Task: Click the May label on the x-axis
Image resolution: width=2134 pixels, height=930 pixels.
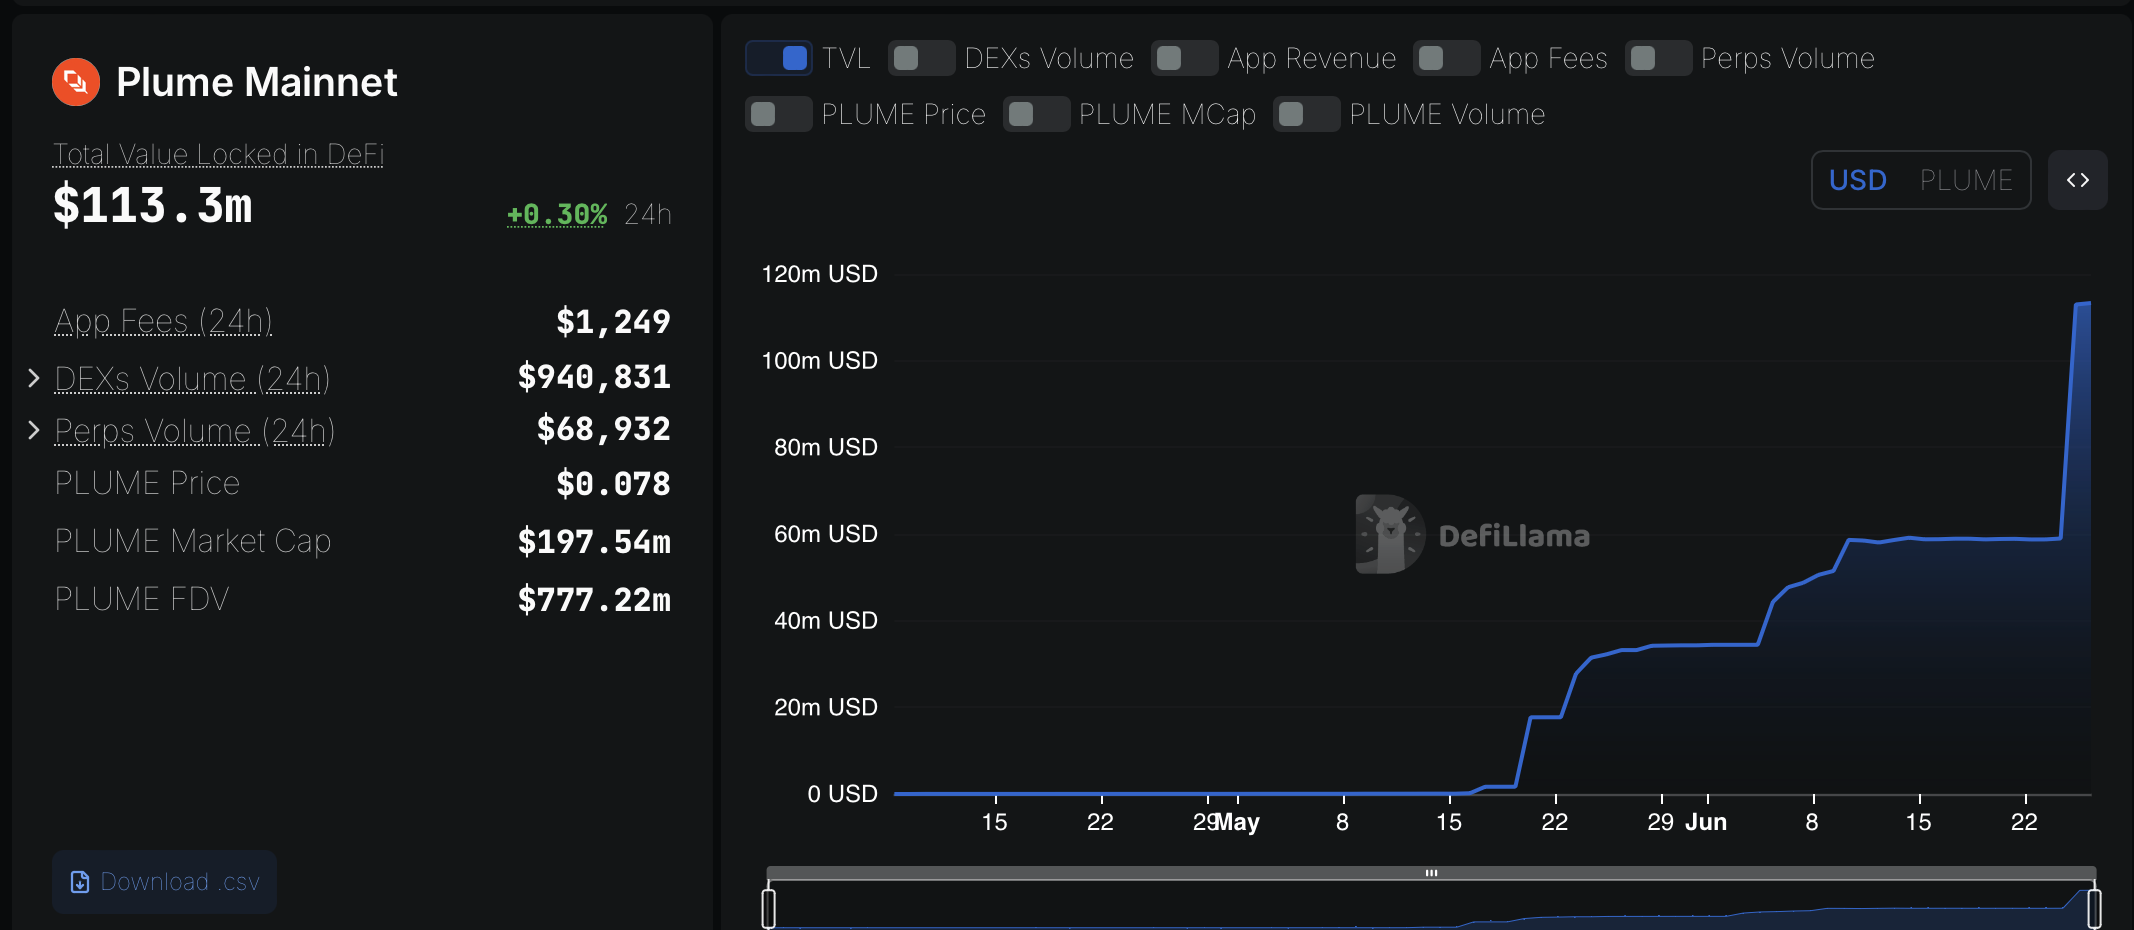Action: pos(1238,822)
